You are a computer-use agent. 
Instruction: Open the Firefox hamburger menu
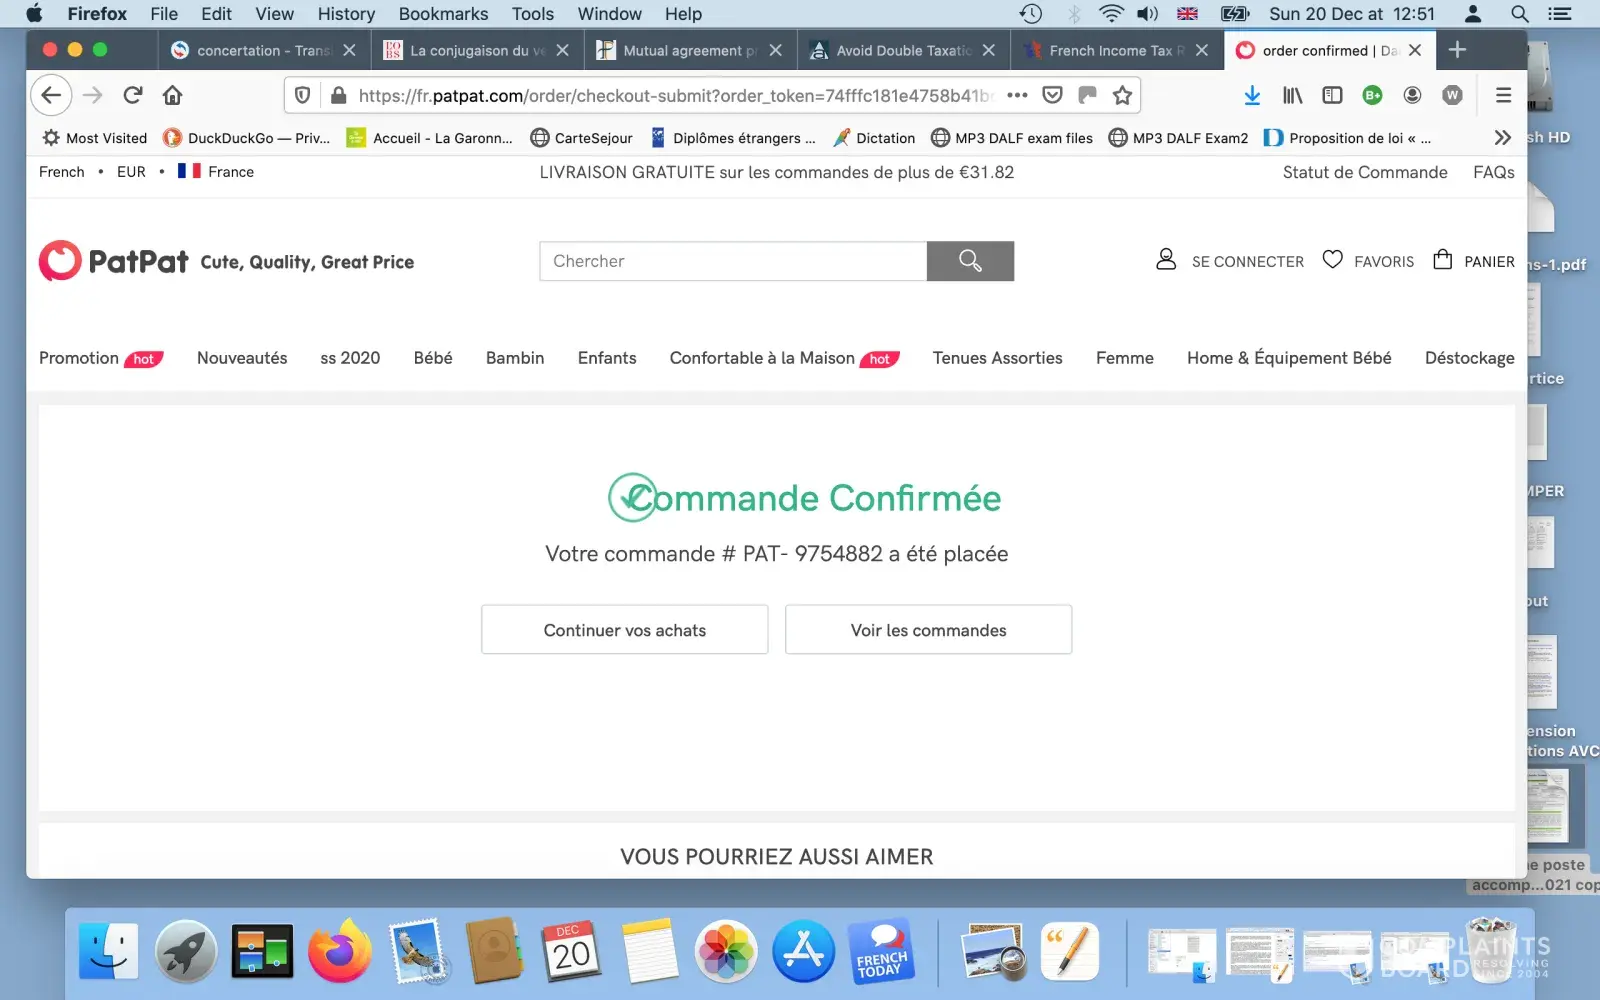pos(1503,95)
